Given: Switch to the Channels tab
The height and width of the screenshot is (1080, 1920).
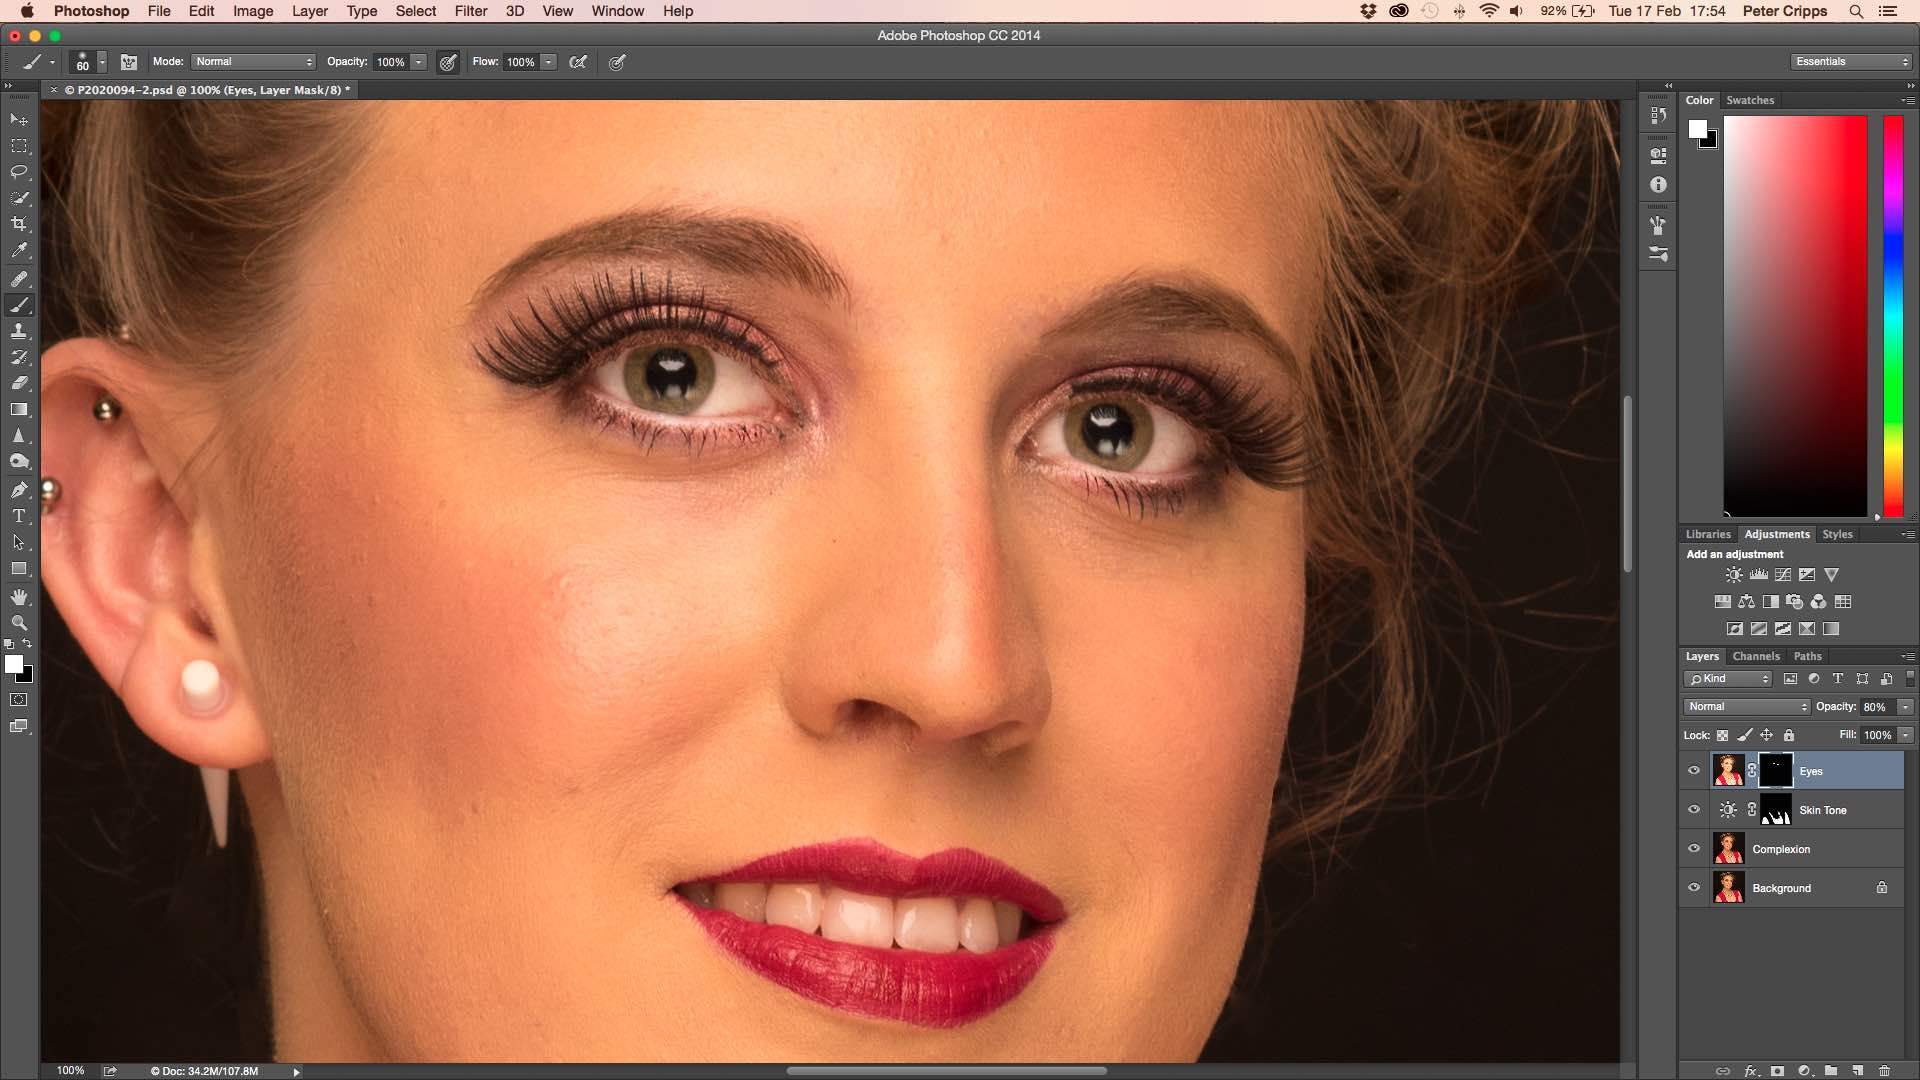Looking at the screenshot, I should coord(1756,656).
